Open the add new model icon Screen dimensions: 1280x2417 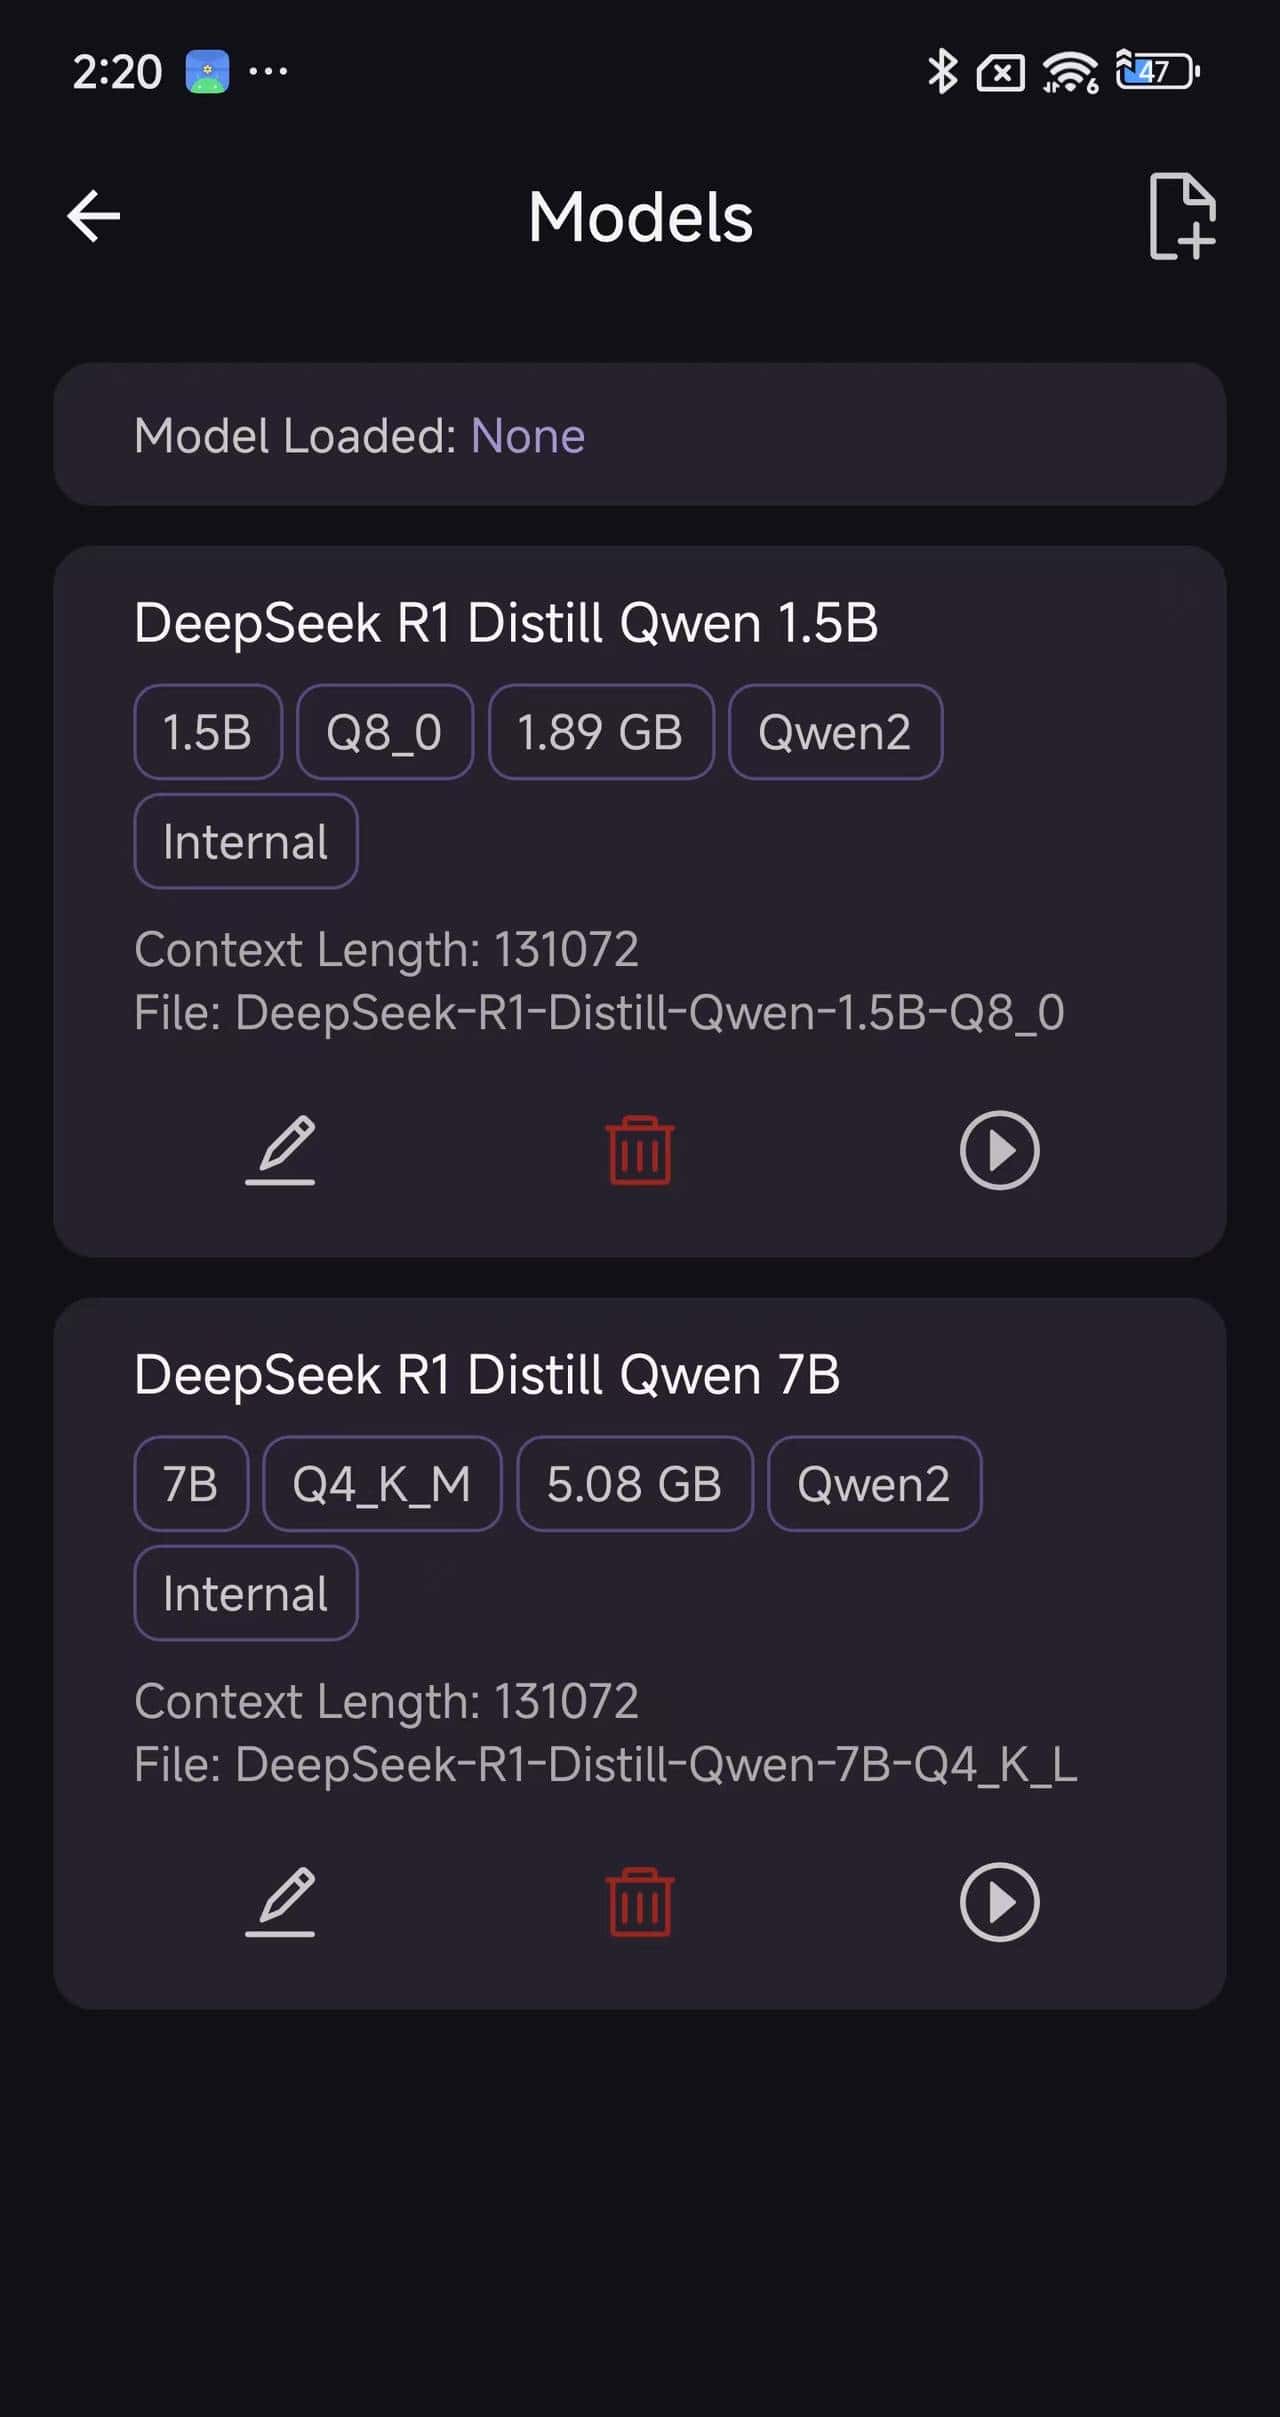[1181, 216]
